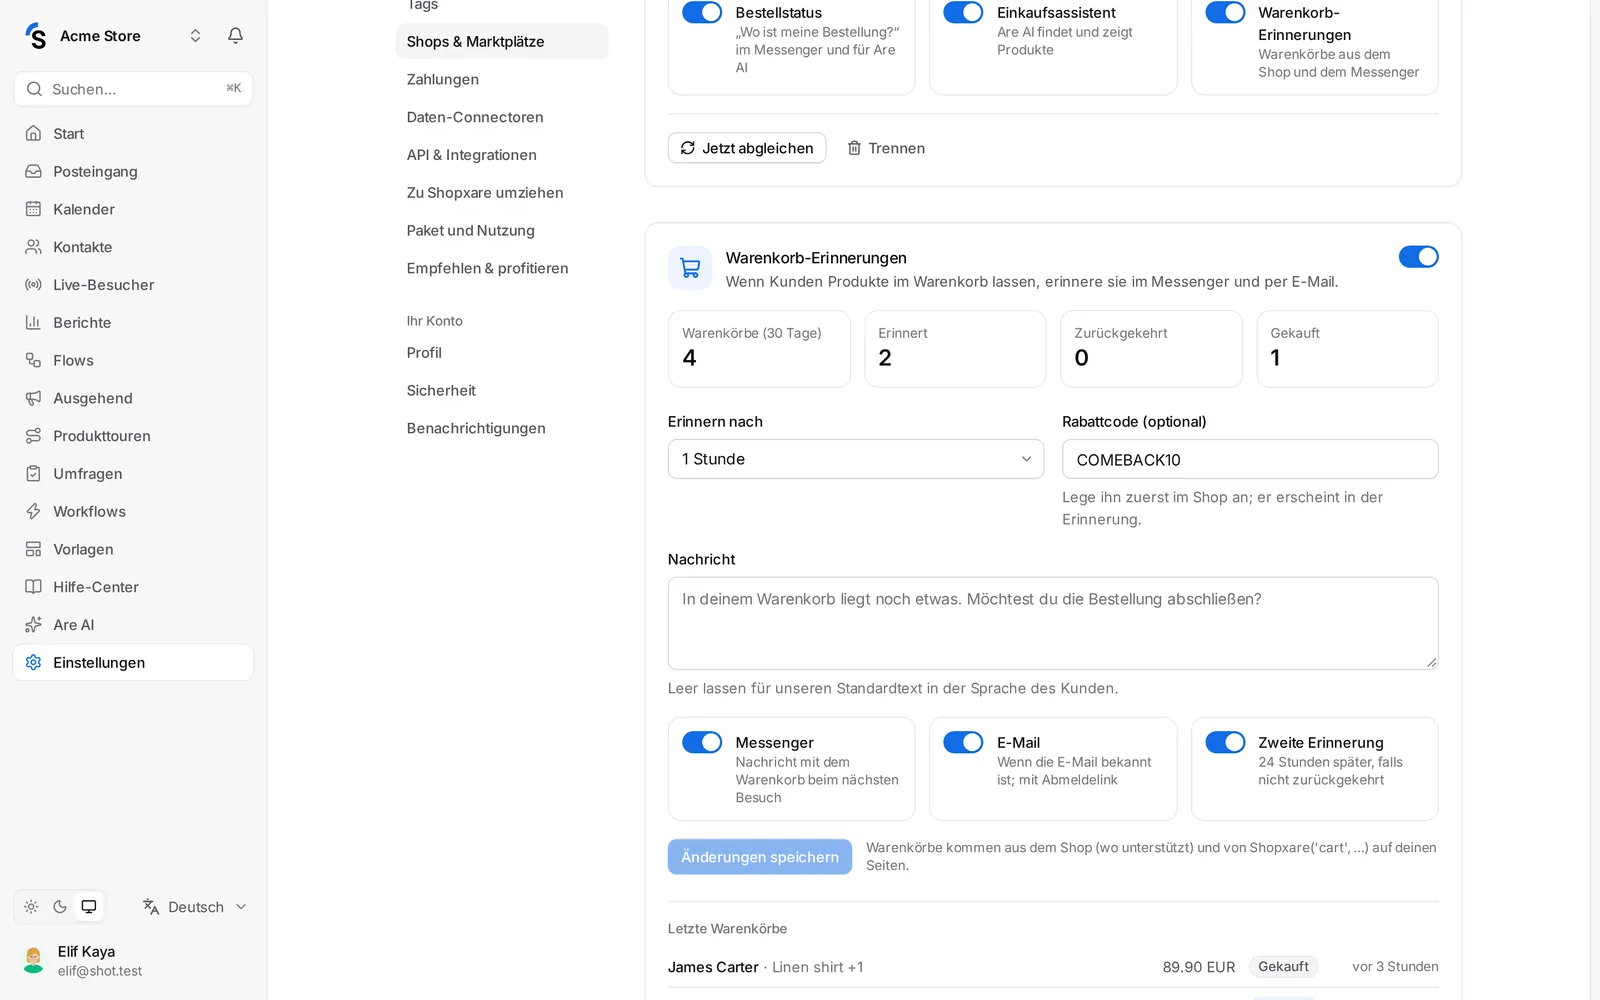Open Sicherheit account settings
This screenshot has width=1600, height=1000.
pos(502,390)
